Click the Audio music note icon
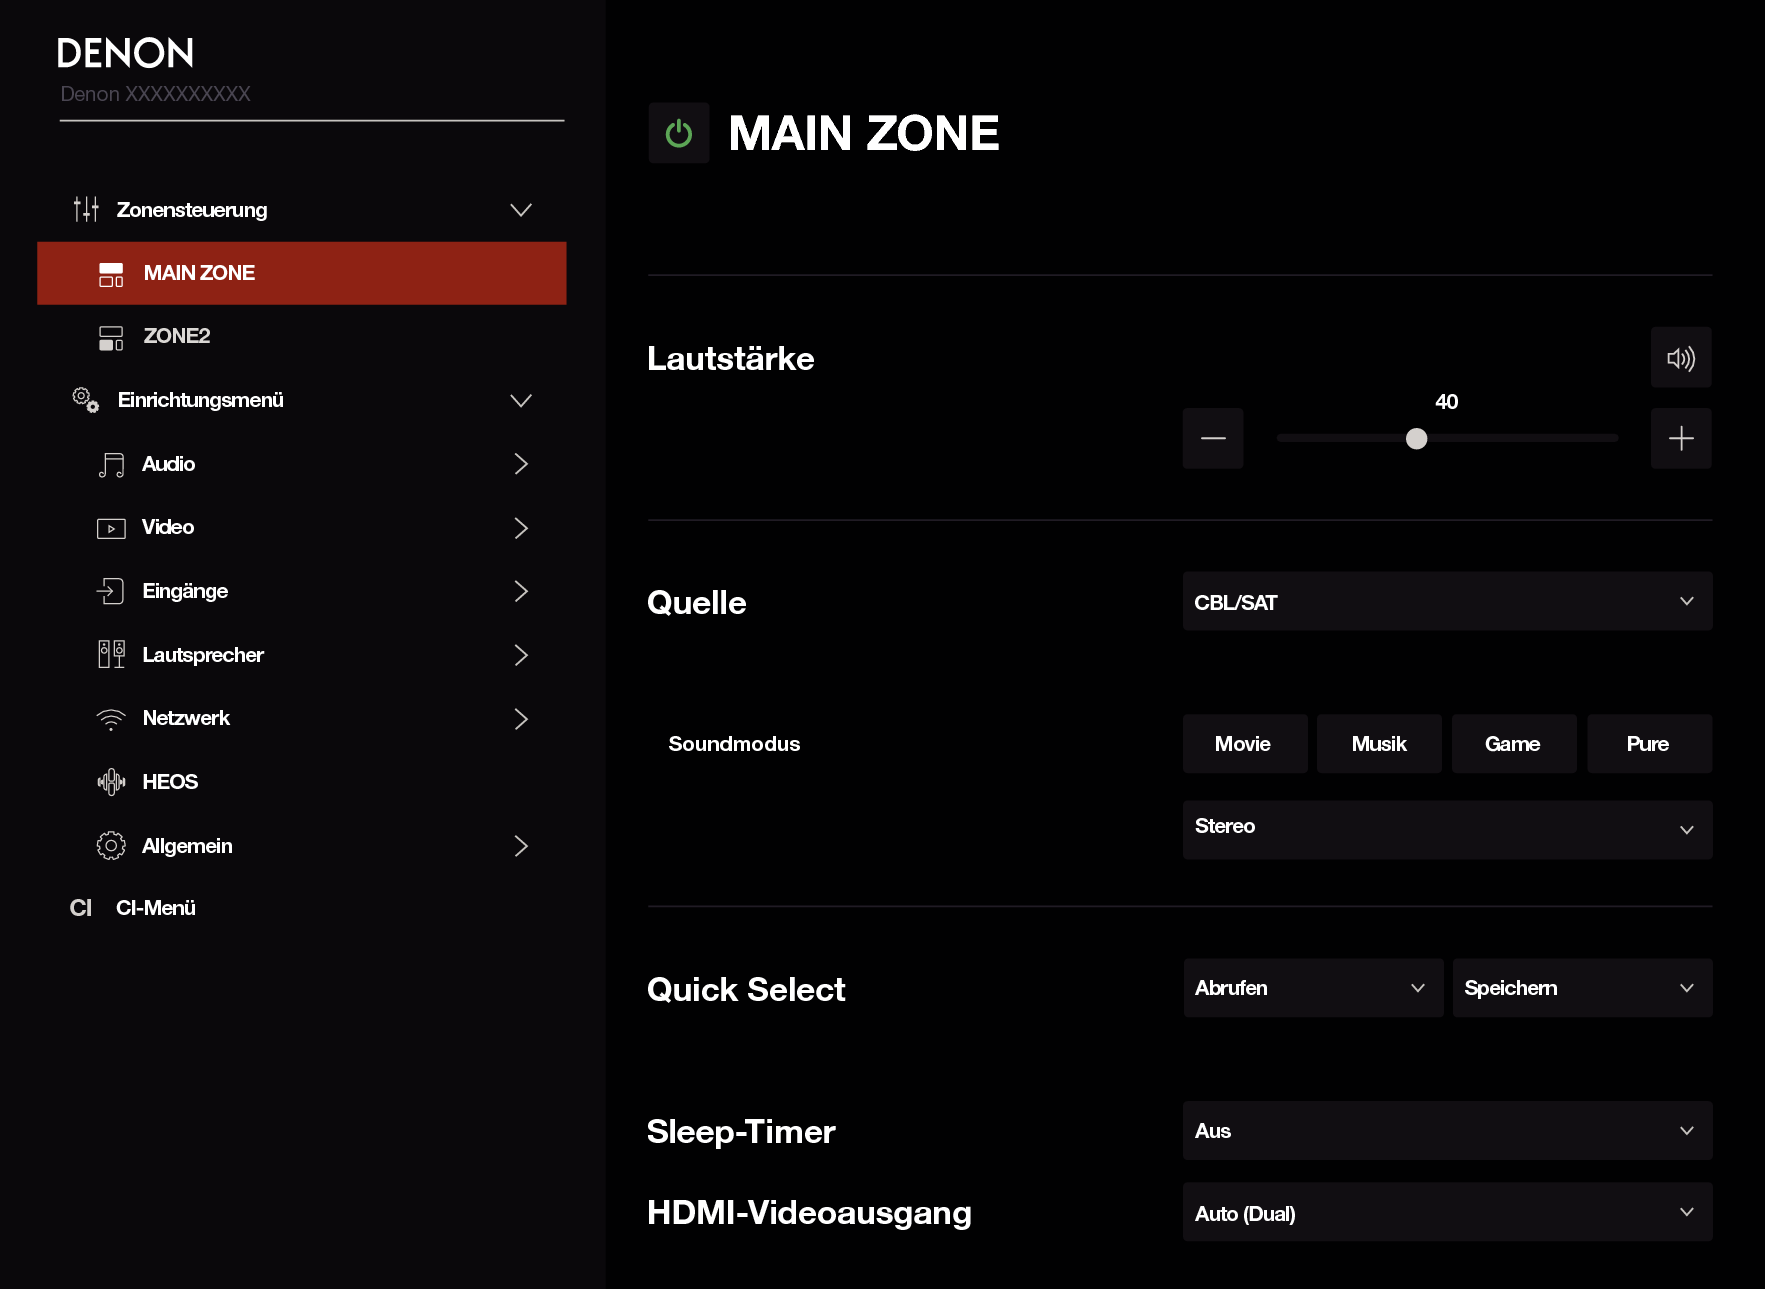Viewport: 1765px width, 1289px height. tap(111, 465)
